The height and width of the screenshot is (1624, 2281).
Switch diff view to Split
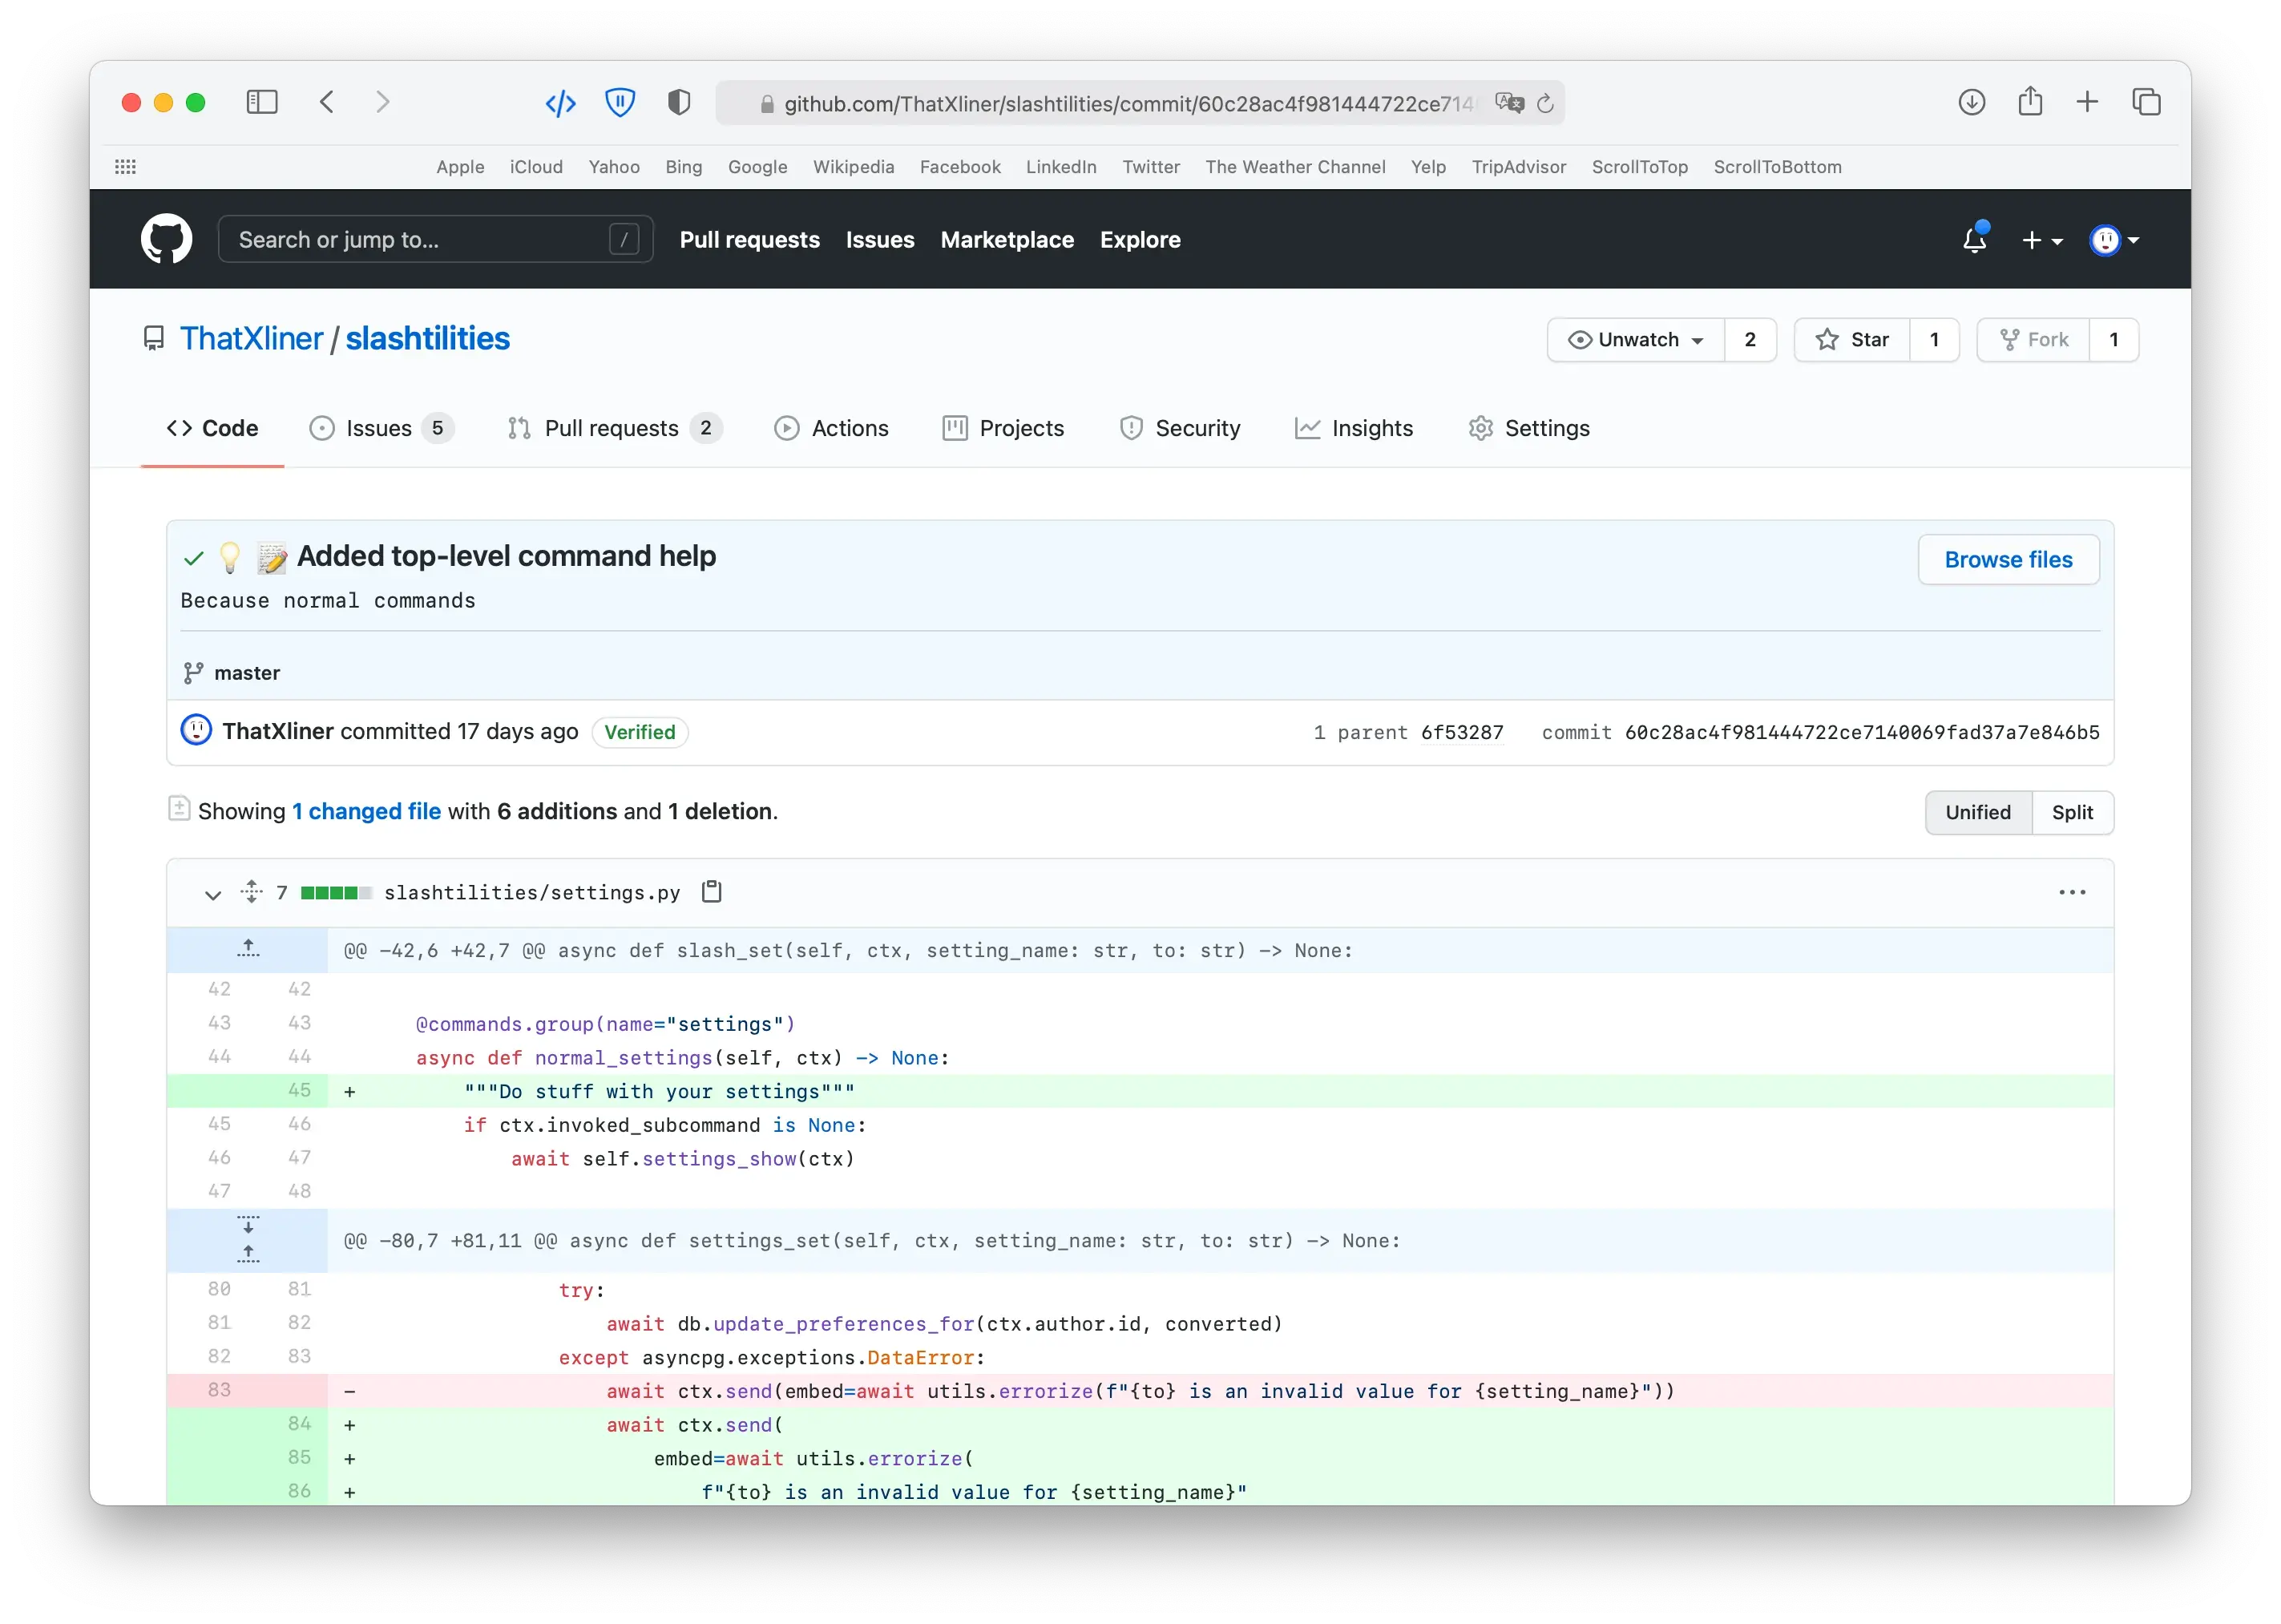(2072, 812)
